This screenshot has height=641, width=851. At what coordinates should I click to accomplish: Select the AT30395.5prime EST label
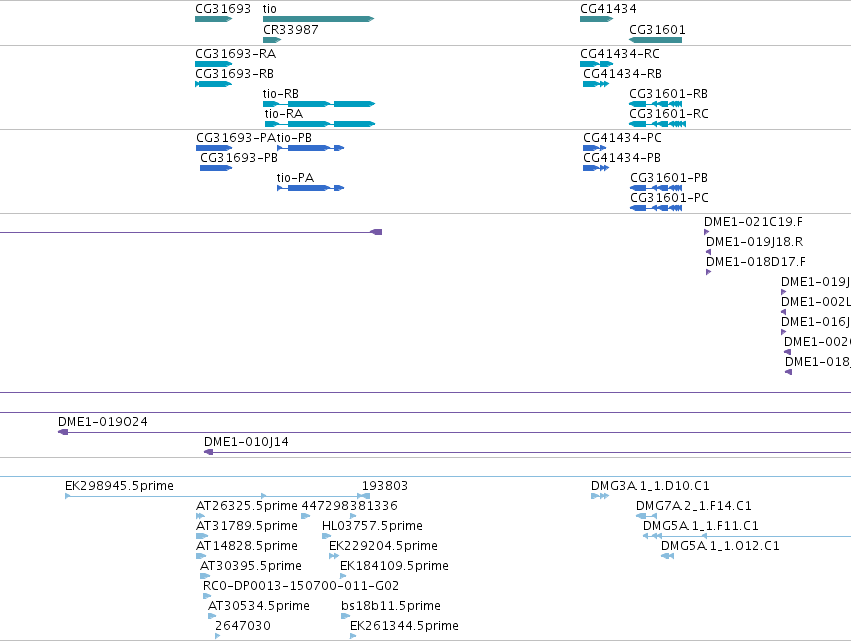coord(251,566)
